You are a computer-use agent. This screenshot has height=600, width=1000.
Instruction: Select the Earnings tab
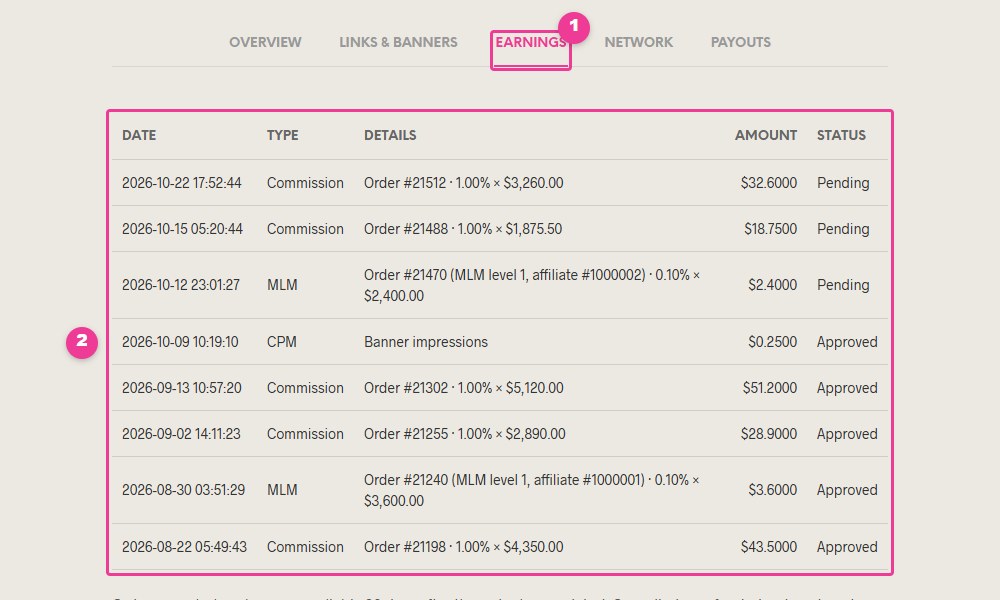(x=531, y=42)
